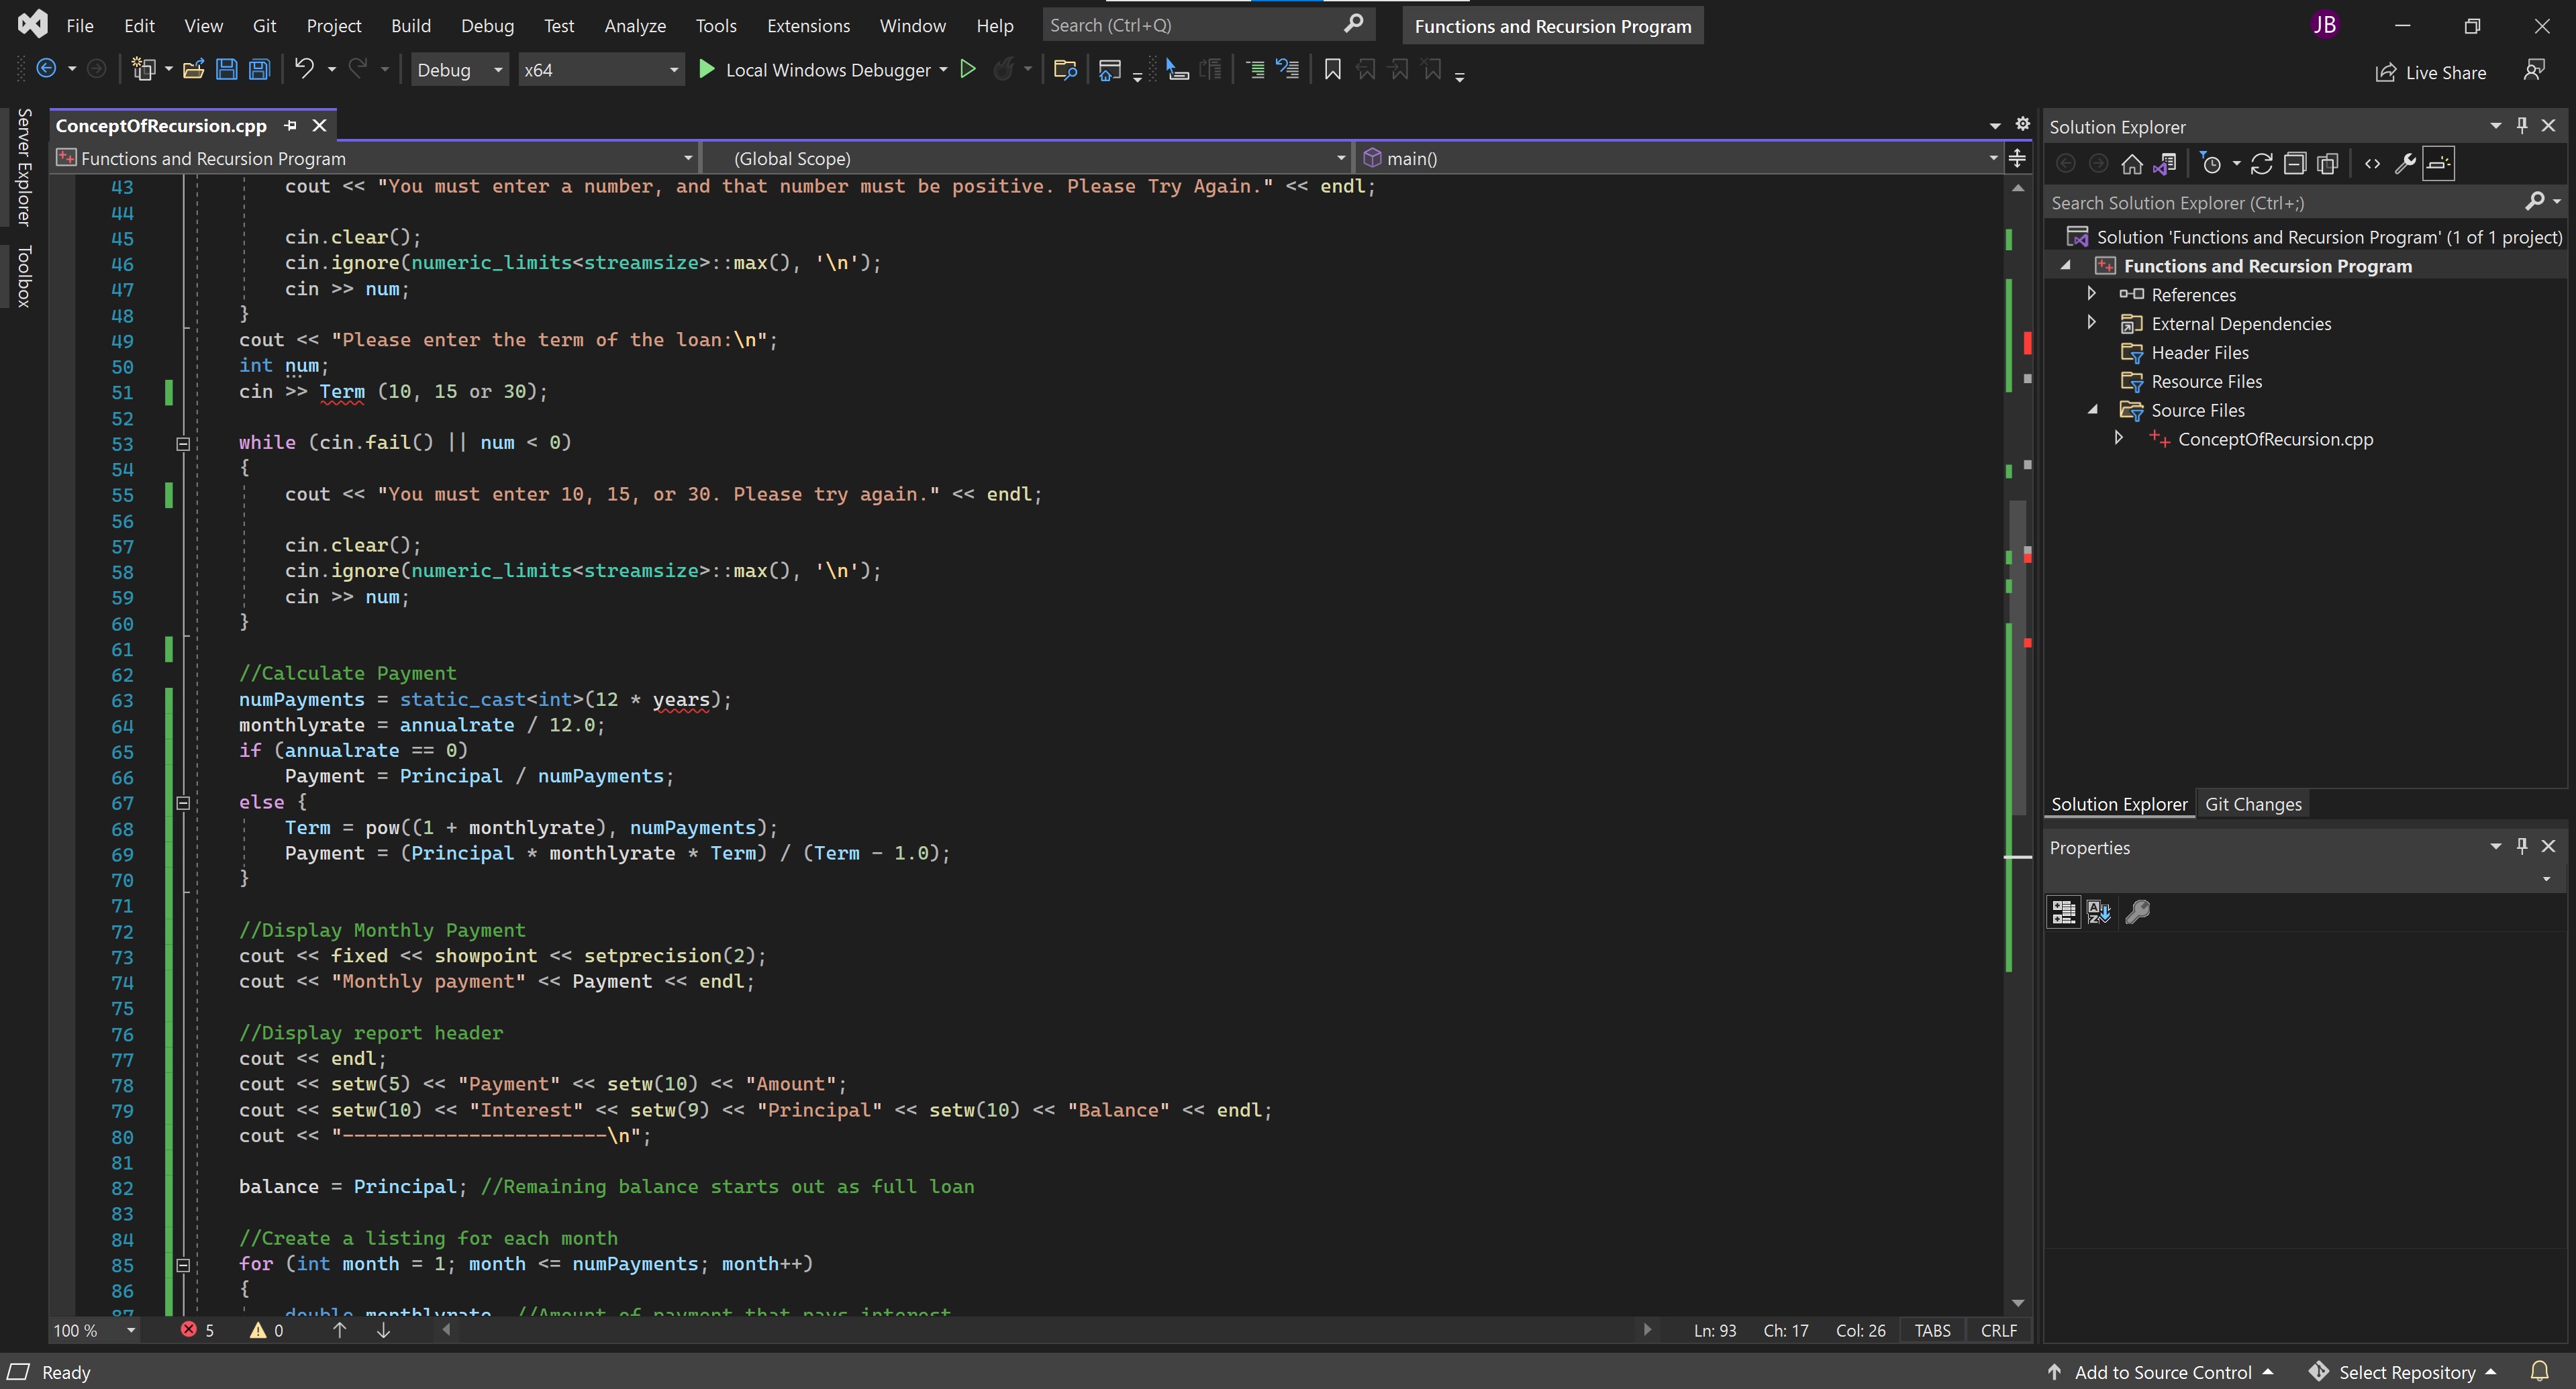Viewport: 2576px width, 1389px height.
Task: Collapse the else block at line 67
Action: pos(183,802)
